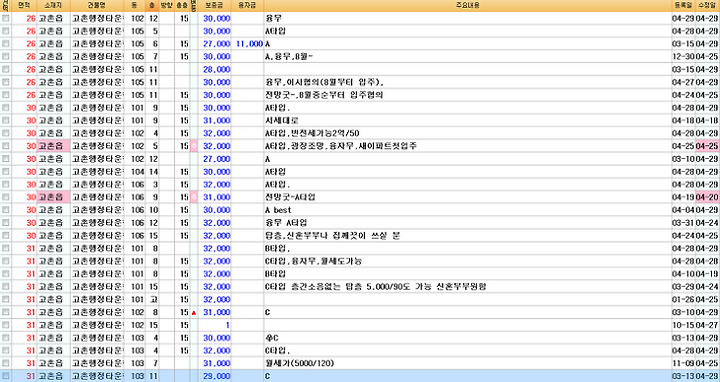This screenshot has width=720, height=382.
Task: Click the 방향 column header
Action: [x=166, y=6]
